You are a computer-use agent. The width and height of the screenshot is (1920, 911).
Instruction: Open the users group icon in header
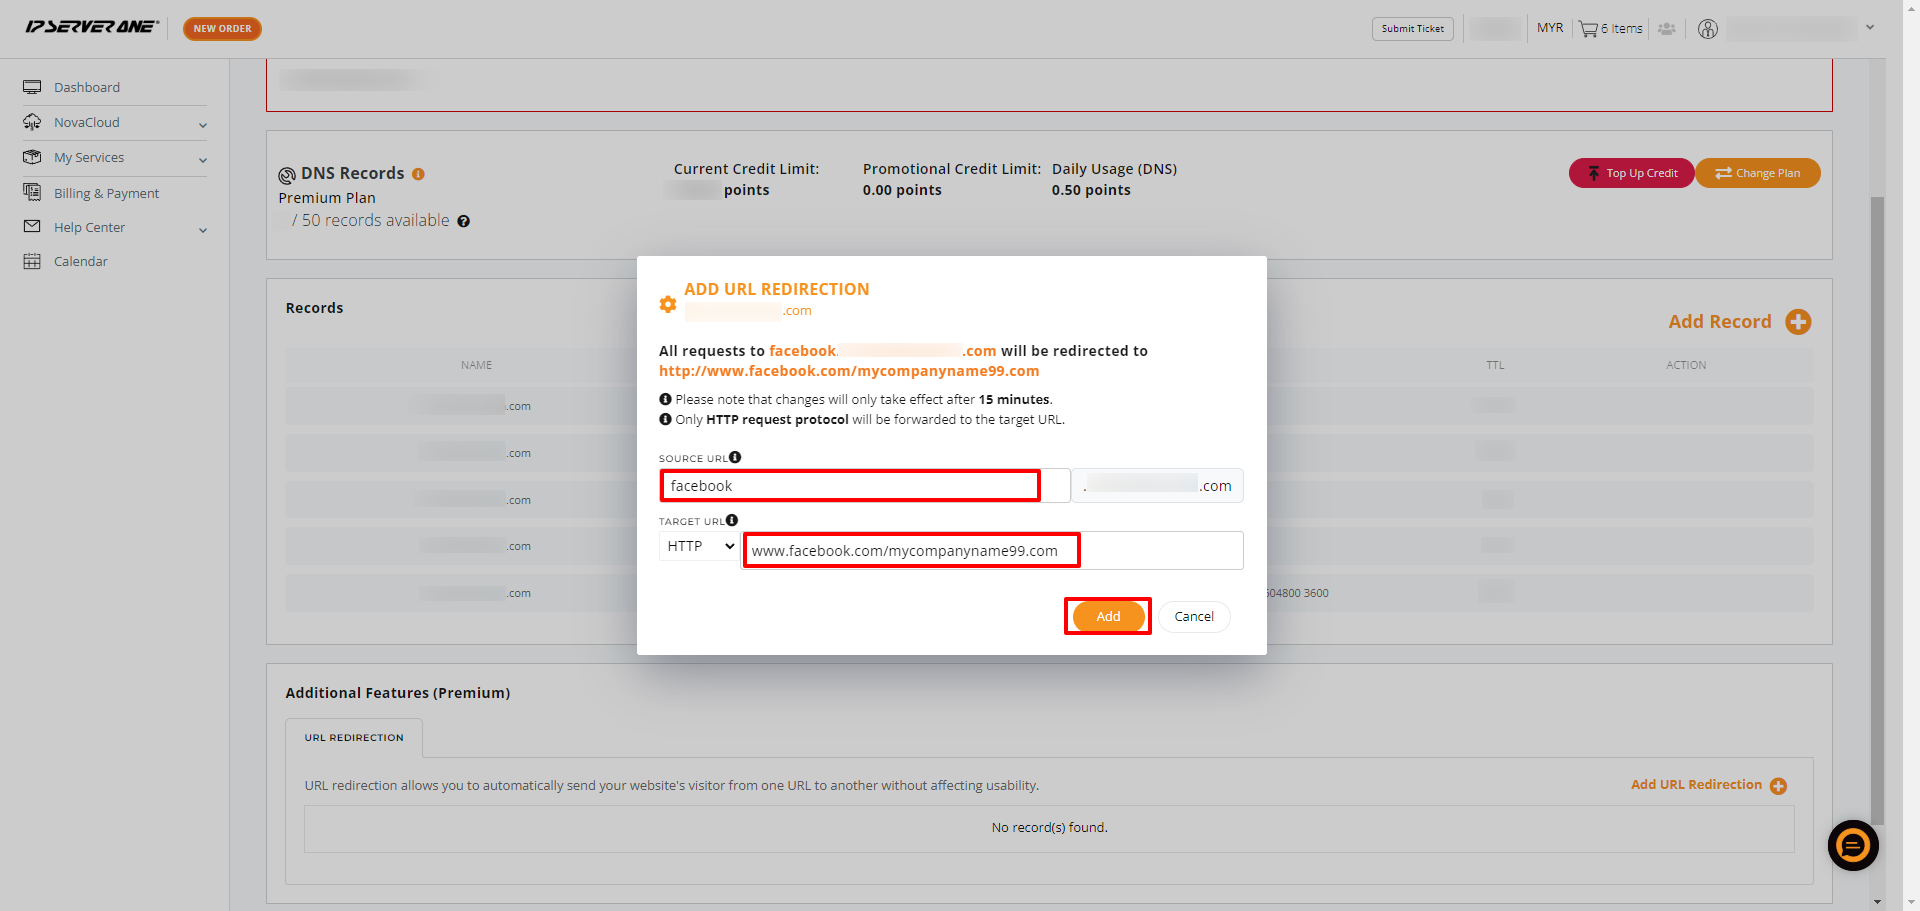[x=1666, y=29]
